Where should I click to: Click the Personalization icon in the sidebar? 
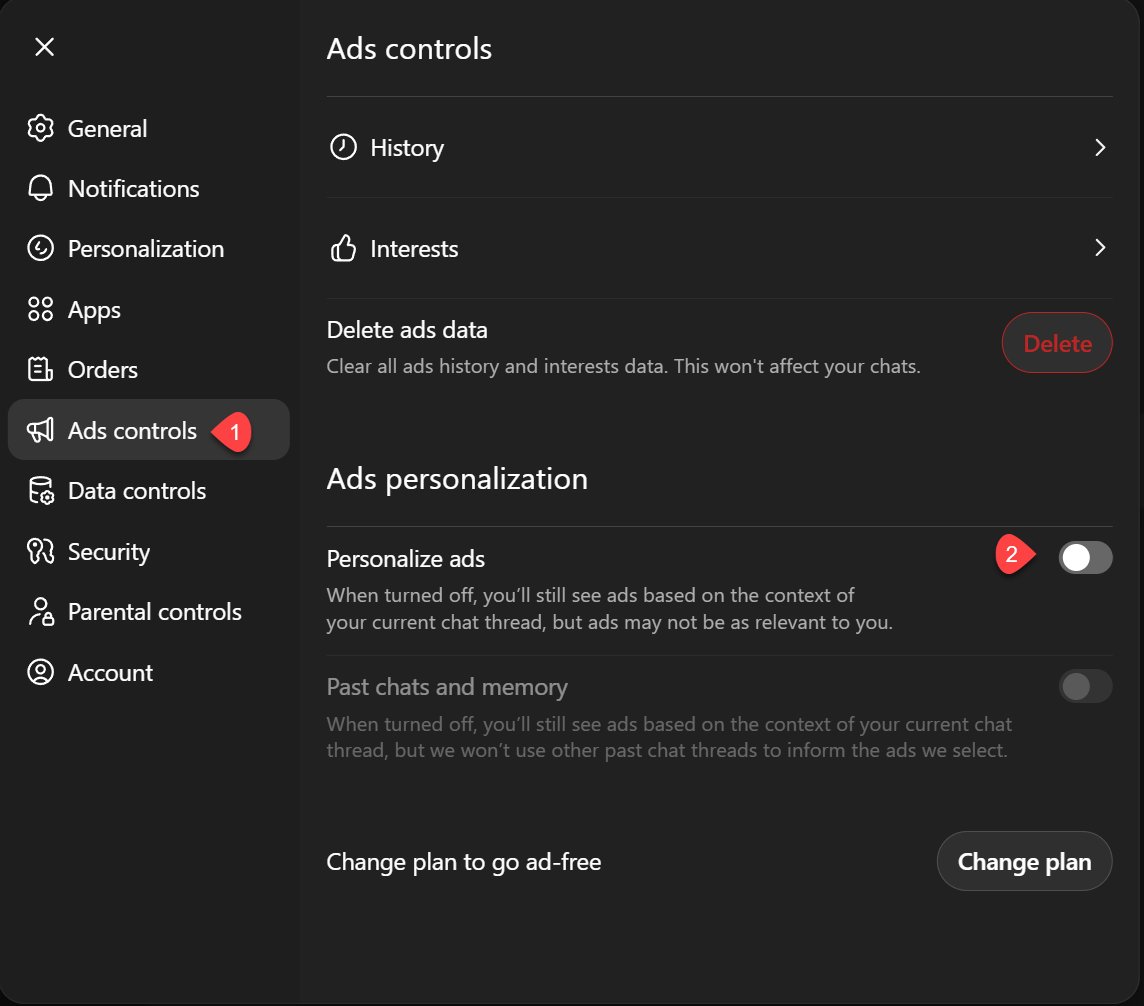(40, 248)
